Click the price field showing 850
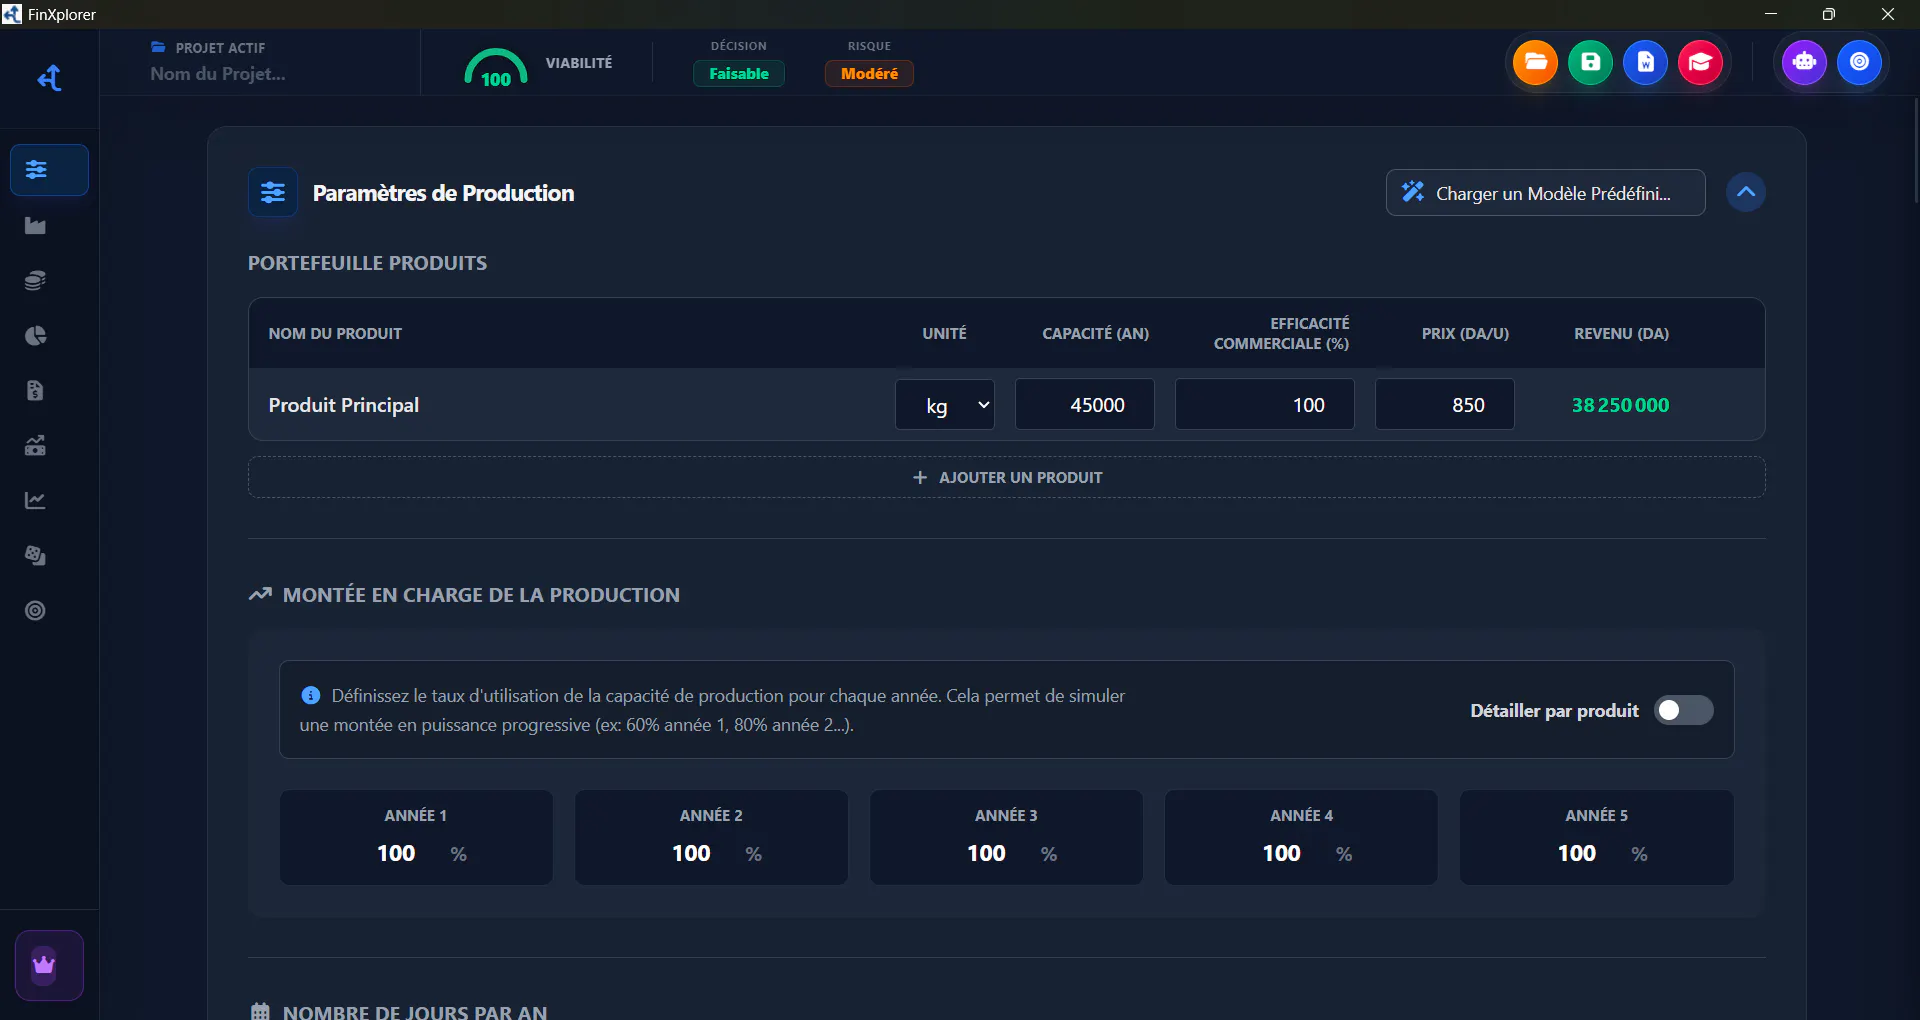The height and width of the screenshot is (1020, 1920). click(1445, 405)
